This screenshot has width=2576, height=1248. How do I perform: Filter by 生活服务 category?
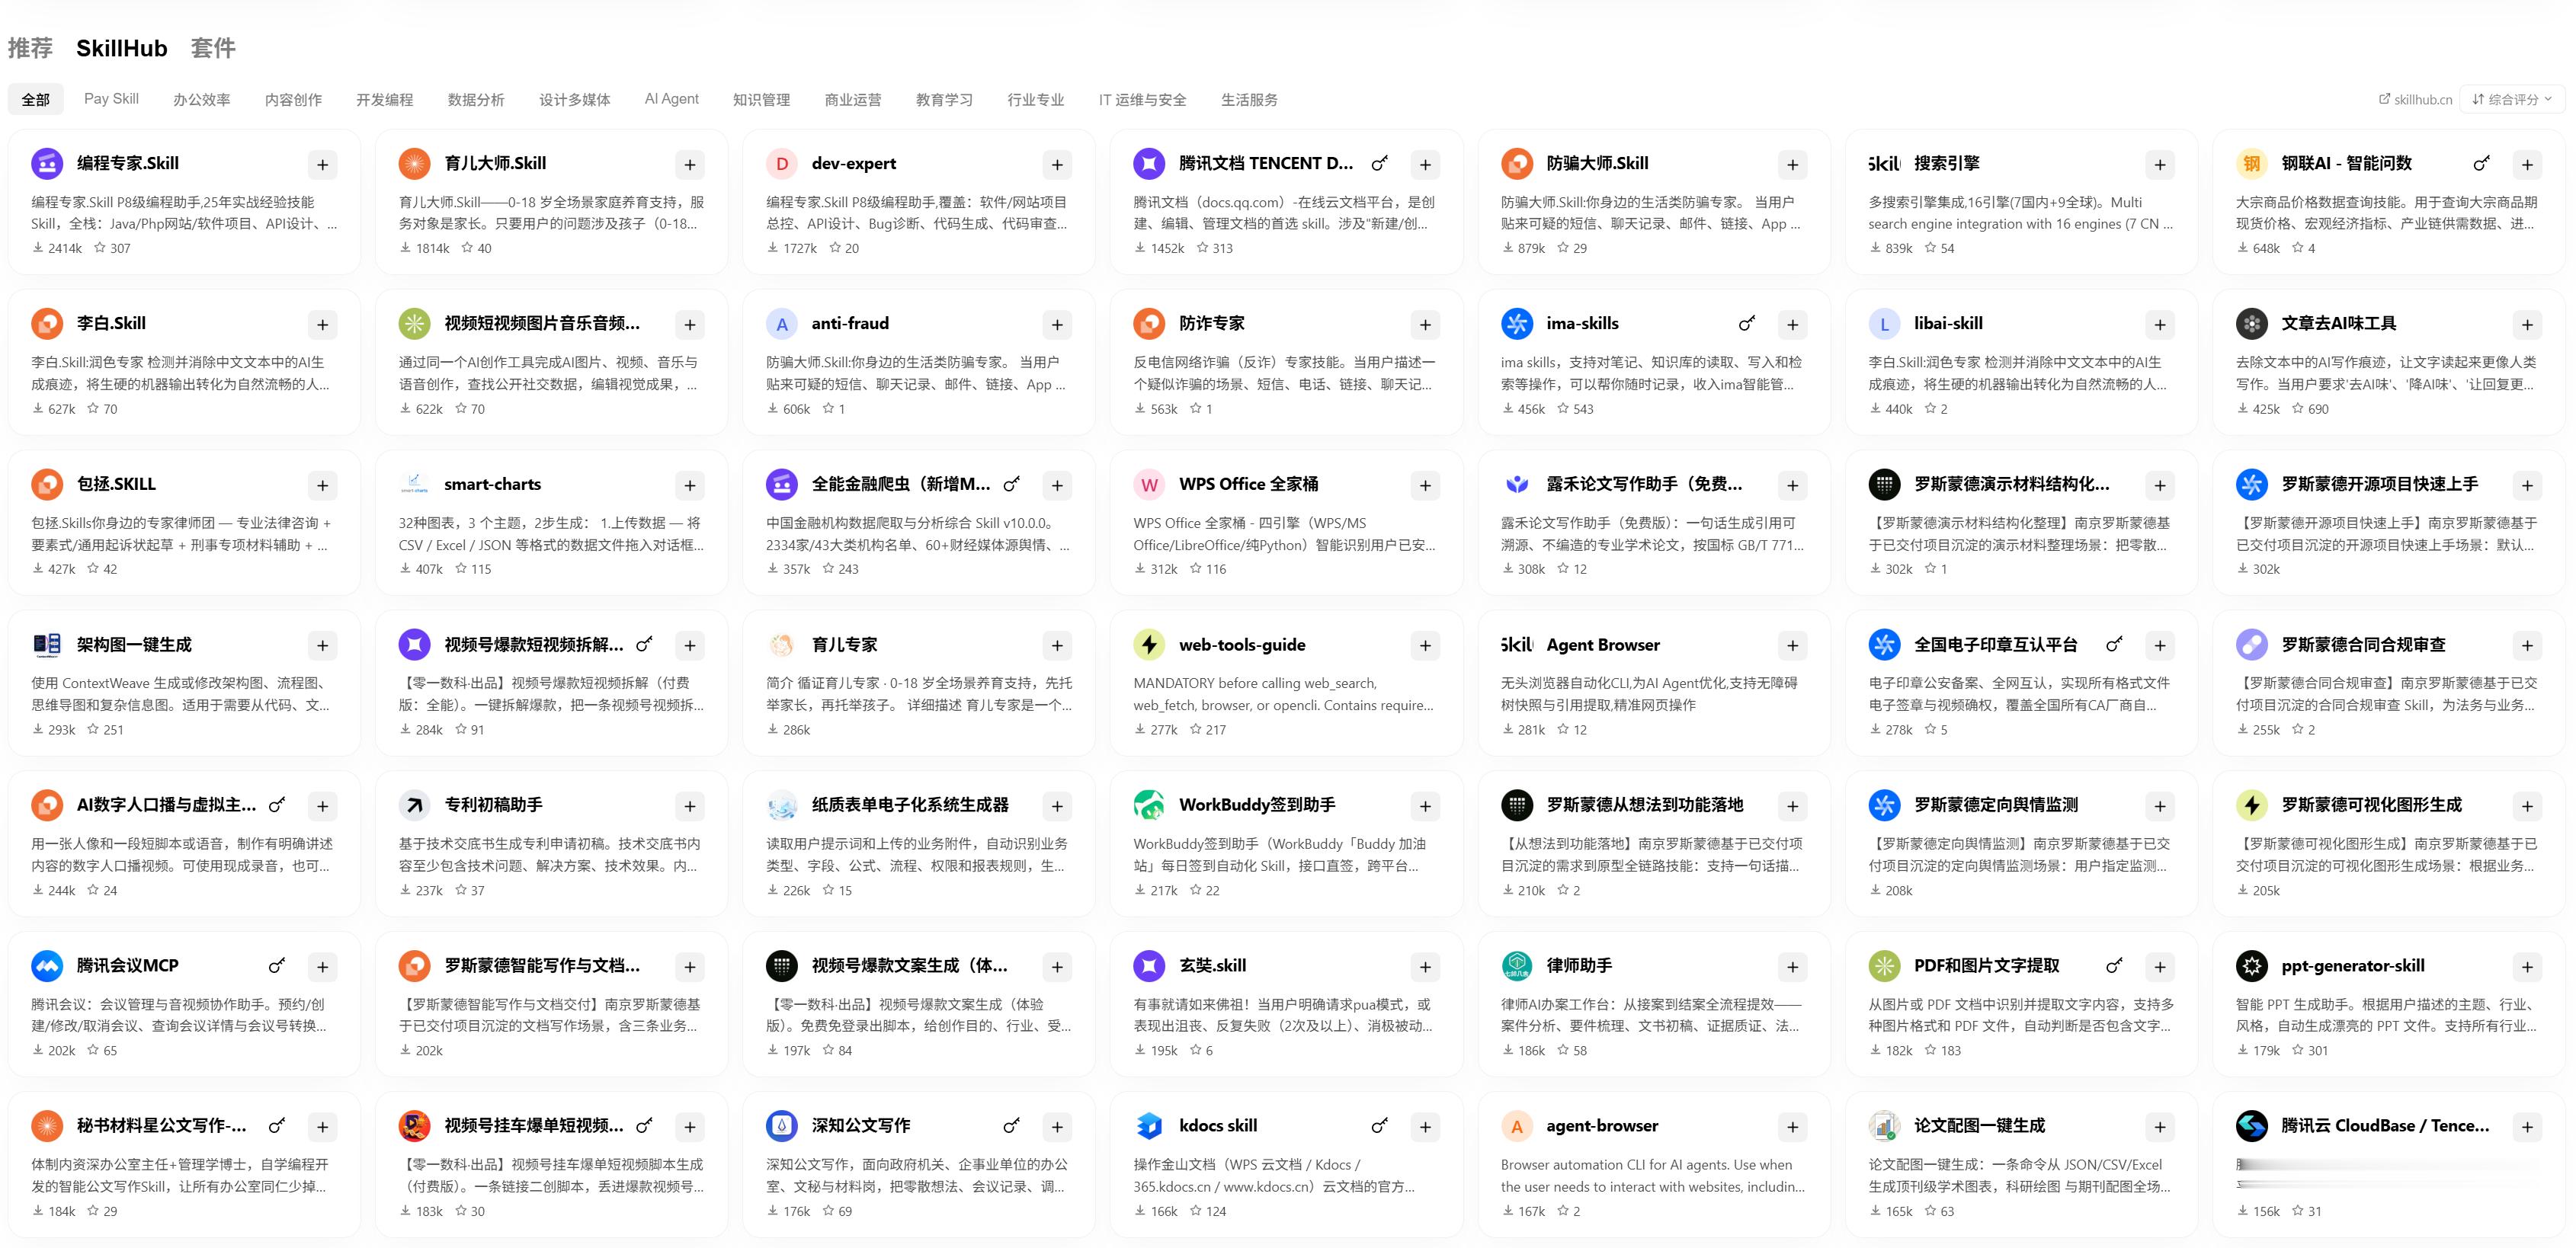[x=1249, y=99]
